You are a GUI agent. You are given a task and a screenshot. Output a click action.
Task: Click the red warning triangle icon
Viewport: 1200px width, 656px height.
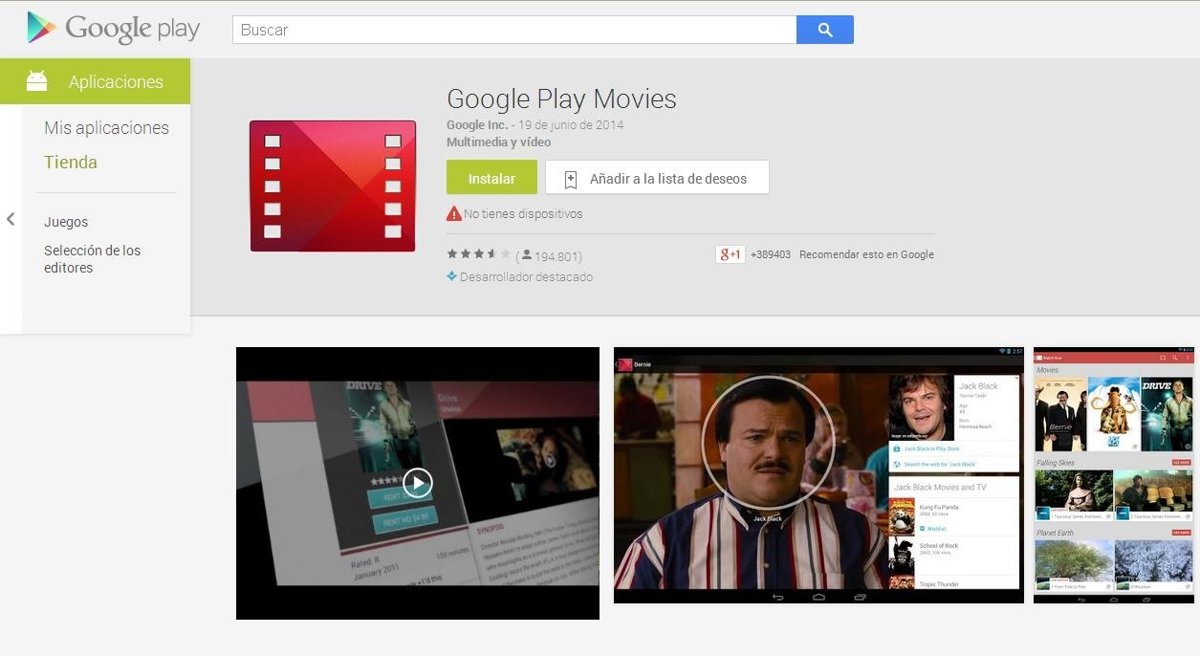coord(454,213)
